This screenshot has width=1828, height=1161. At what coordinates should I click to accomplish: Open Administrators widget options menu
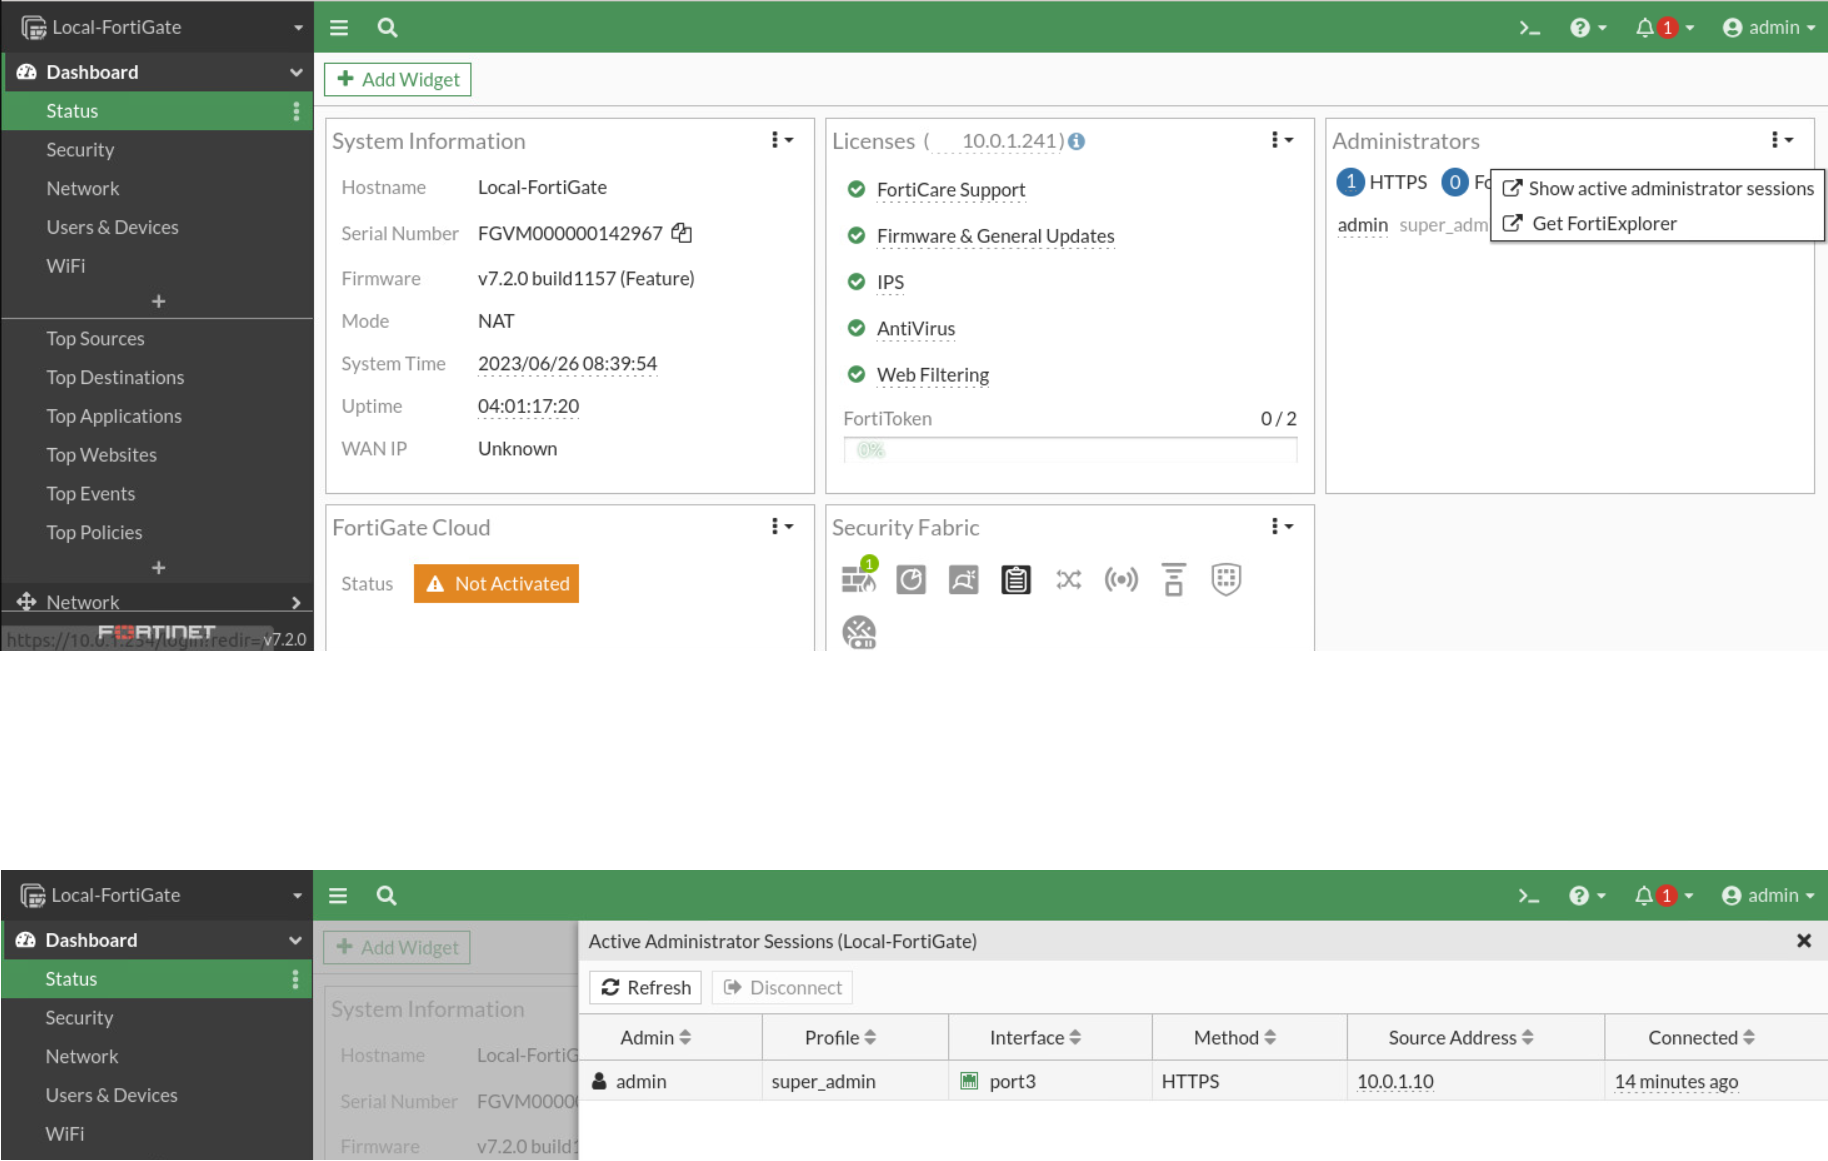[1782, 140]
